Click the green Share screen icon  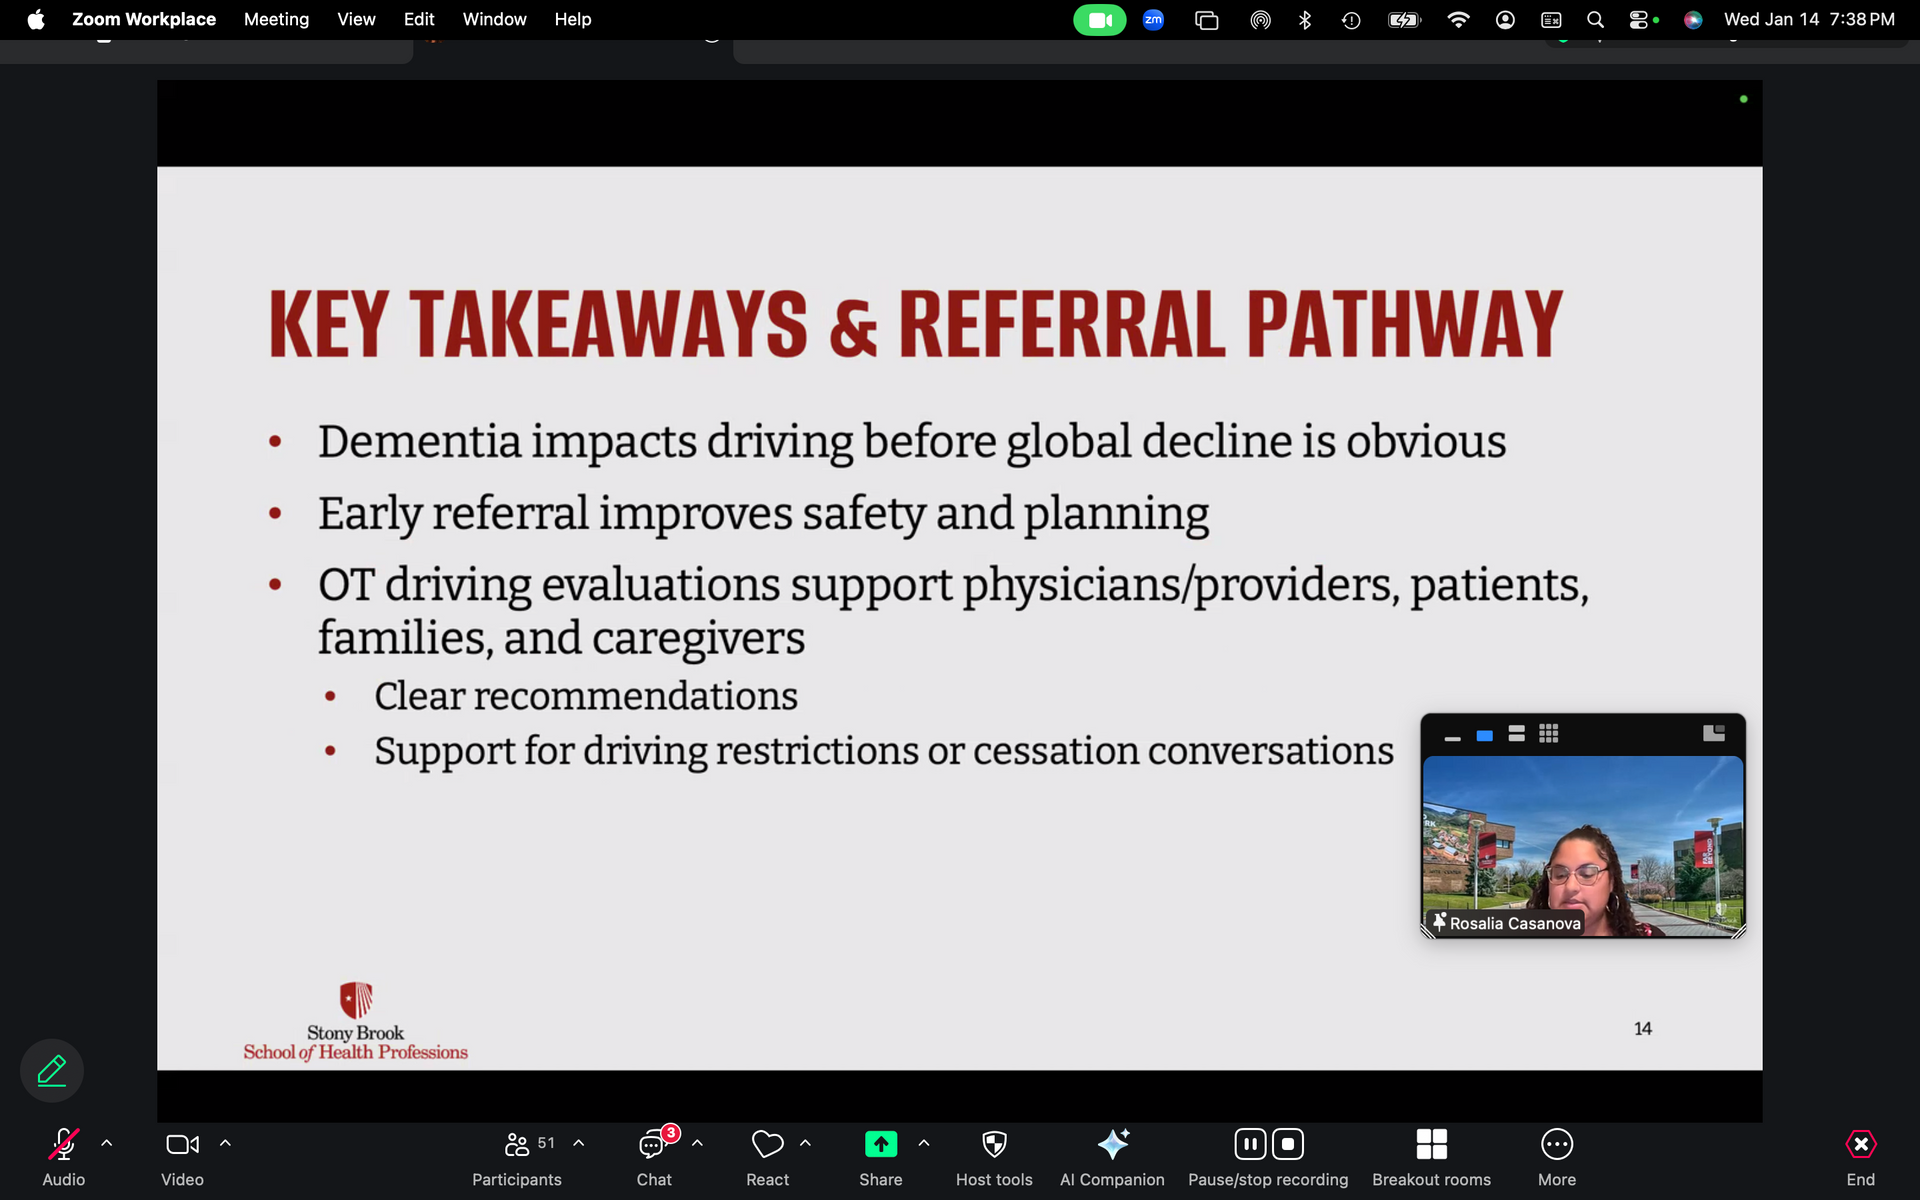[x=880, y=1145]
